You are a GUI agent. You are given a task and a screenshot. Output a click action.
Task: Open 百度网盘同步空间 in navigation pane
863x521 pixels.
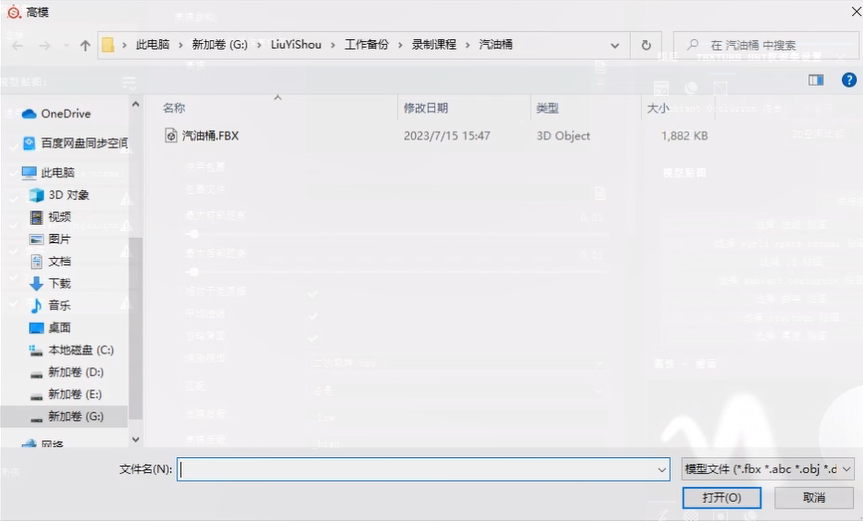point(82,143)
